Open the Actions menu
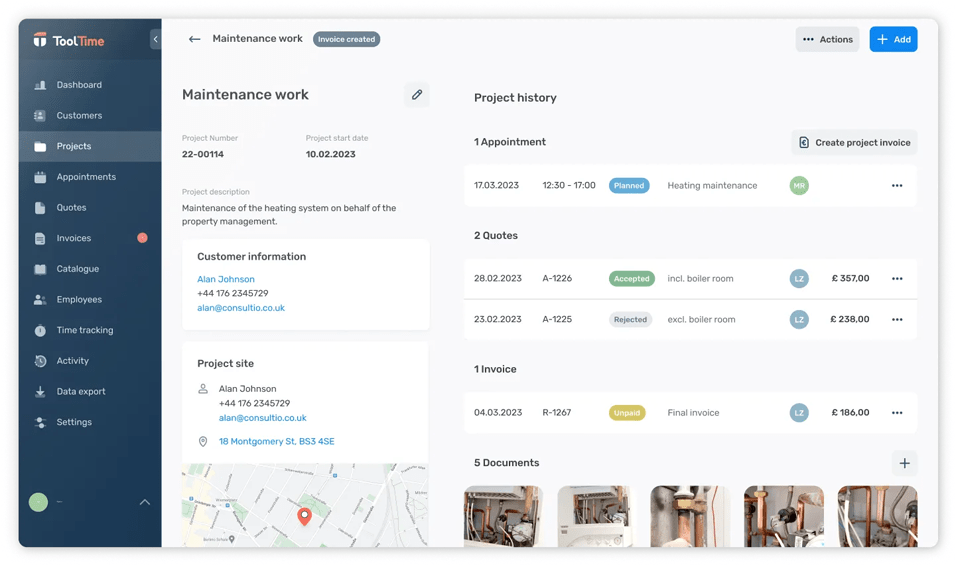Image resolution: width=956 pixels, height=565 pixels. (x=827, y=39)
